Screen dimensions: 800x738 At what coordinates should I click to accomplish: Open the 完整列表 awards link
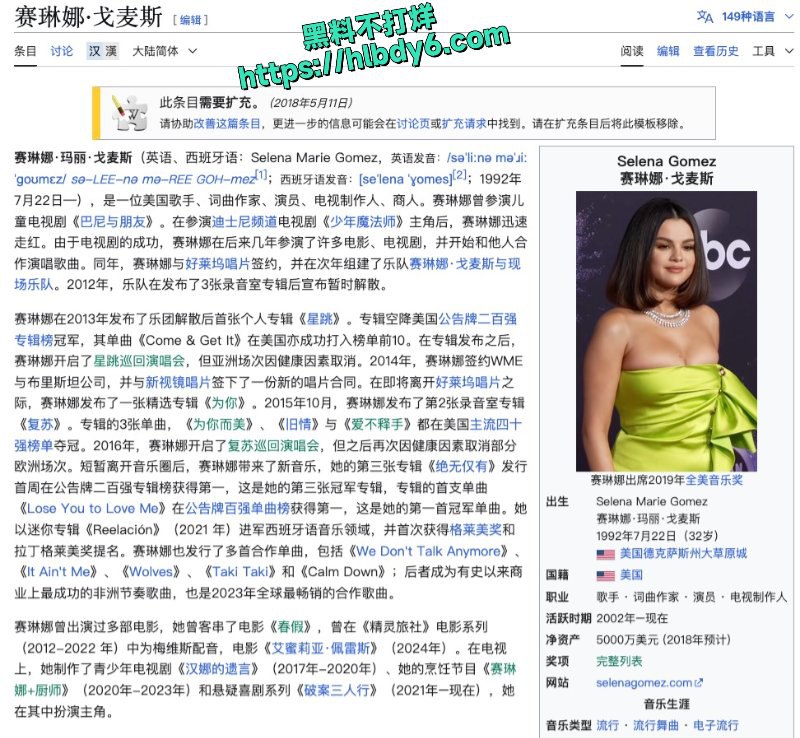click(x=619, y=662)
